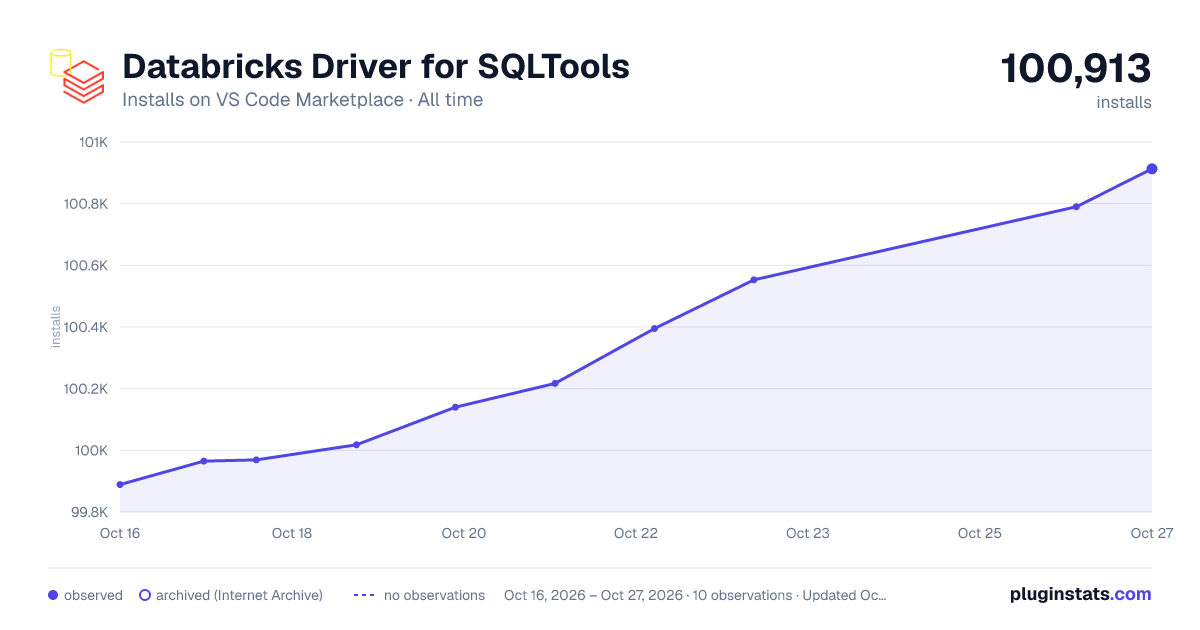Click the 99.8K y-axis label

pos(87,512)
